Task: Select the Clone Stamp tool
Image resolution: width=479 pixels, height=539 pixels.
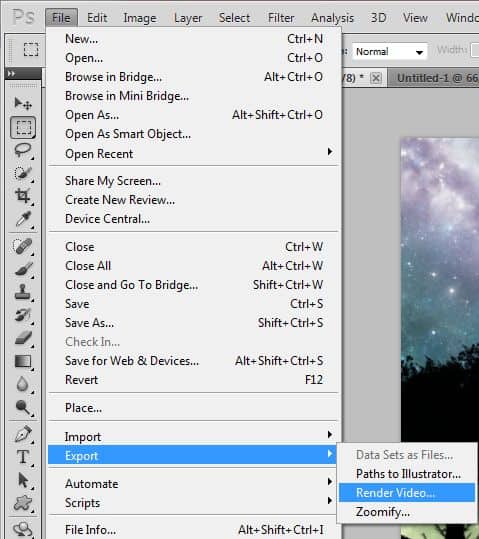Action: click(23, 292)
